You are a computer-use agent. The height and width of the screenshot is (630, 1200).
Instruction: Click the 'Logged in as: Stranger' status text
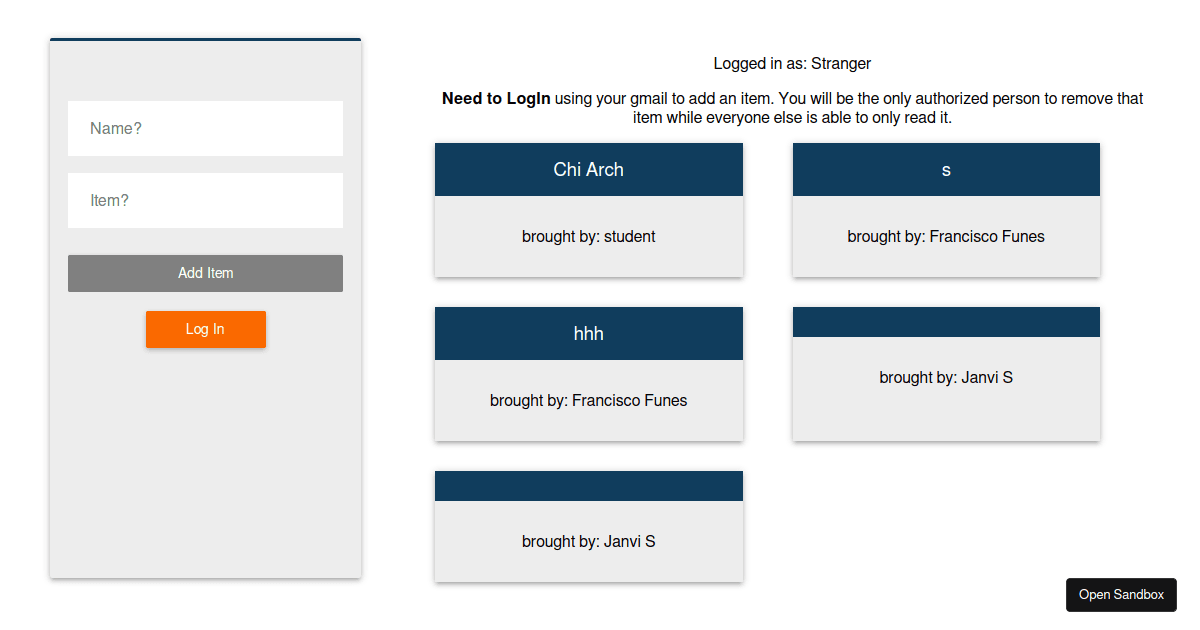(x=792, y=64)
